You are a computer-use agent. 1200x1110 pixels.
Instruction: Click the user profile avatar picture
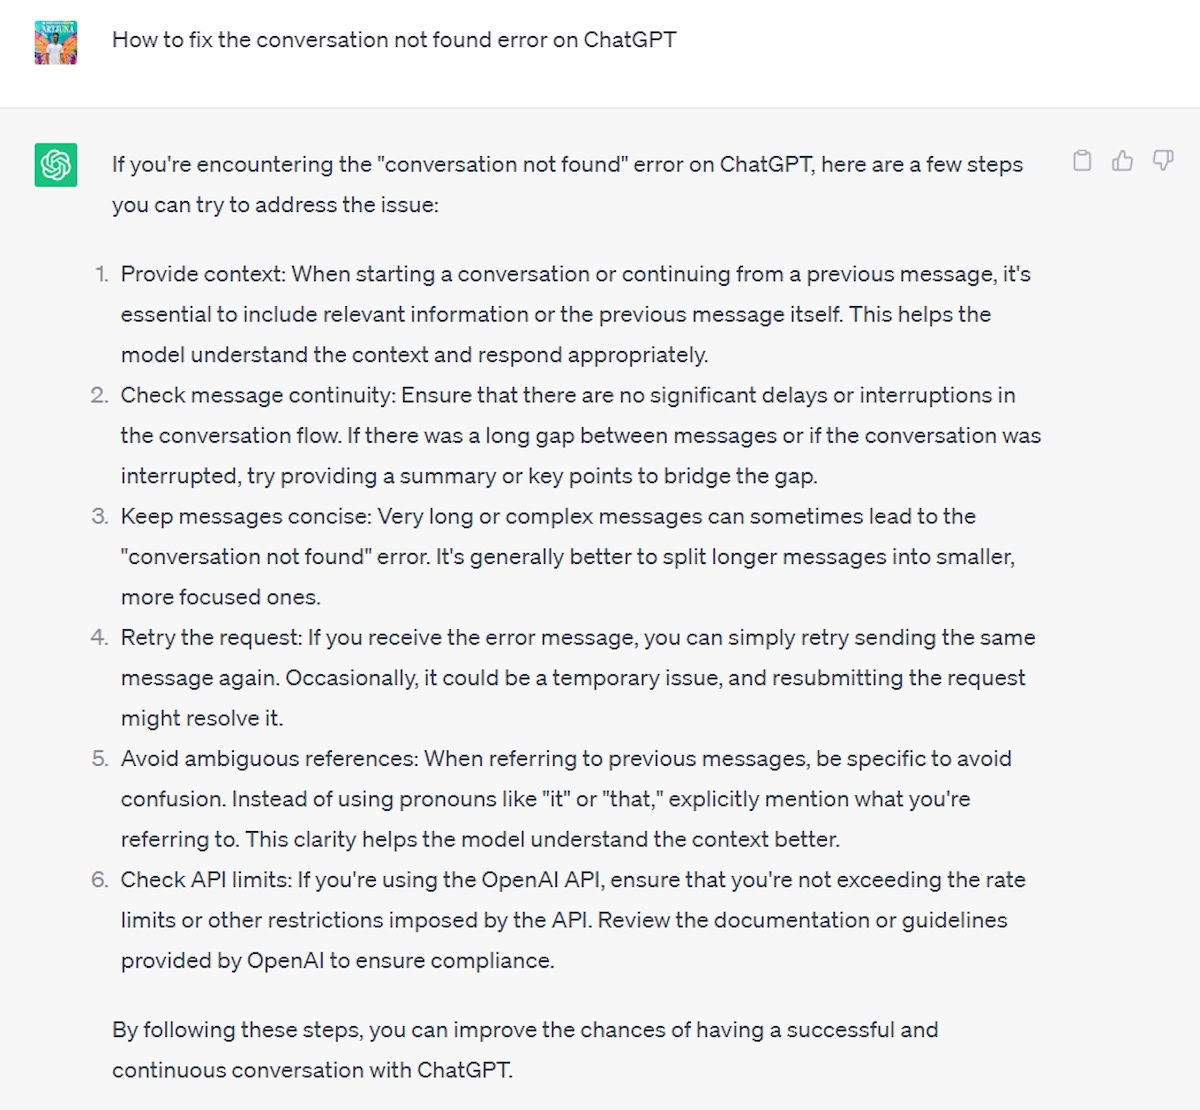pyautogui.click(x=56, y=43)
